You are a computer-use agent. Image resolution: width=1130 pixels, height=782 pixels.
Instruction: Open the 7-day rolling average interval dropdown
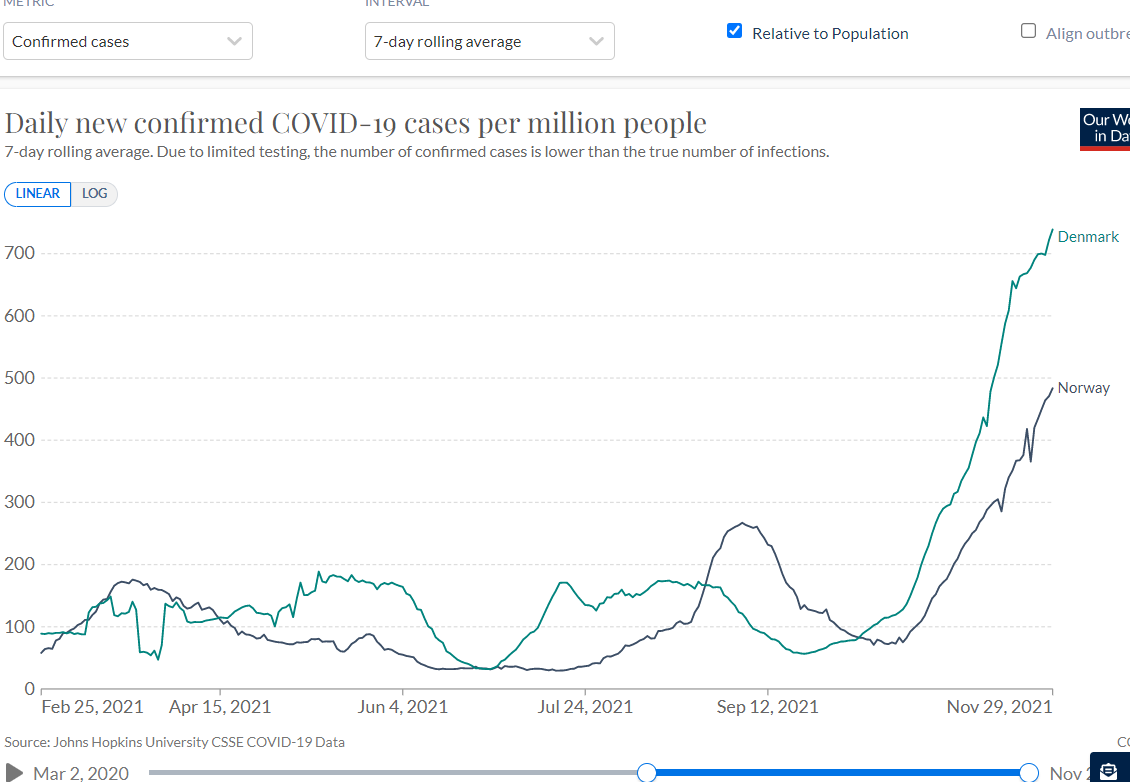click(x=489, y=41)
